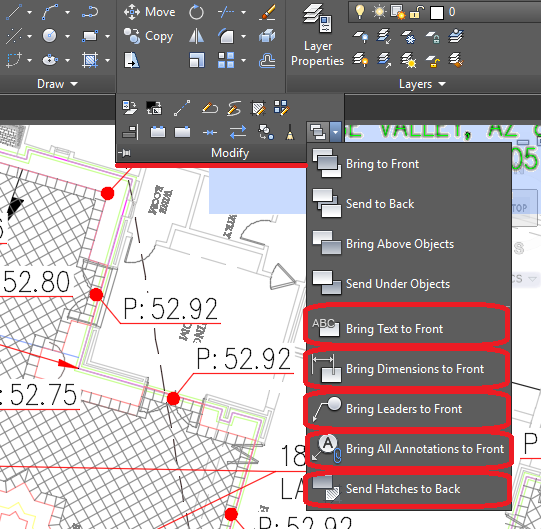
Task: Turn selected object's layer off
Action: click(360, 36)
